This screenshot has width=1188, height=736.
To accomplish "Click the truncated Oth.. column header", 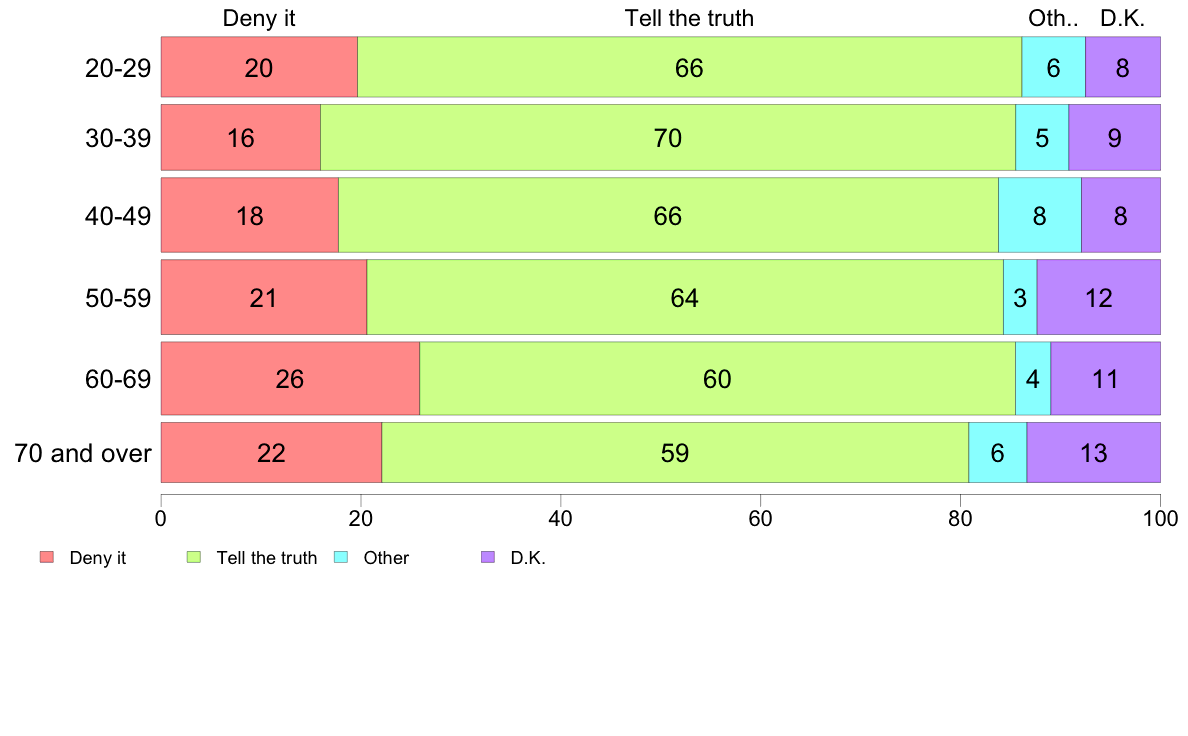I will [x=1053, y=18].
